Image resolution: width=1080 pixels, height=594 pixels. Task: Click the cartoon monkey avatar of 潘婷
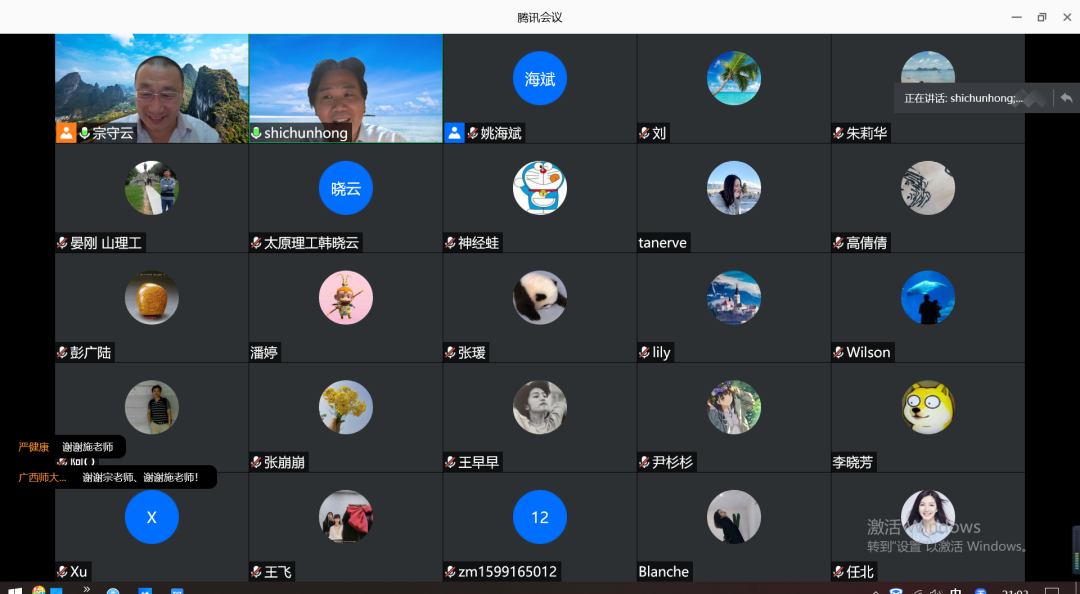pyautogui.click(x=346, y=298)
